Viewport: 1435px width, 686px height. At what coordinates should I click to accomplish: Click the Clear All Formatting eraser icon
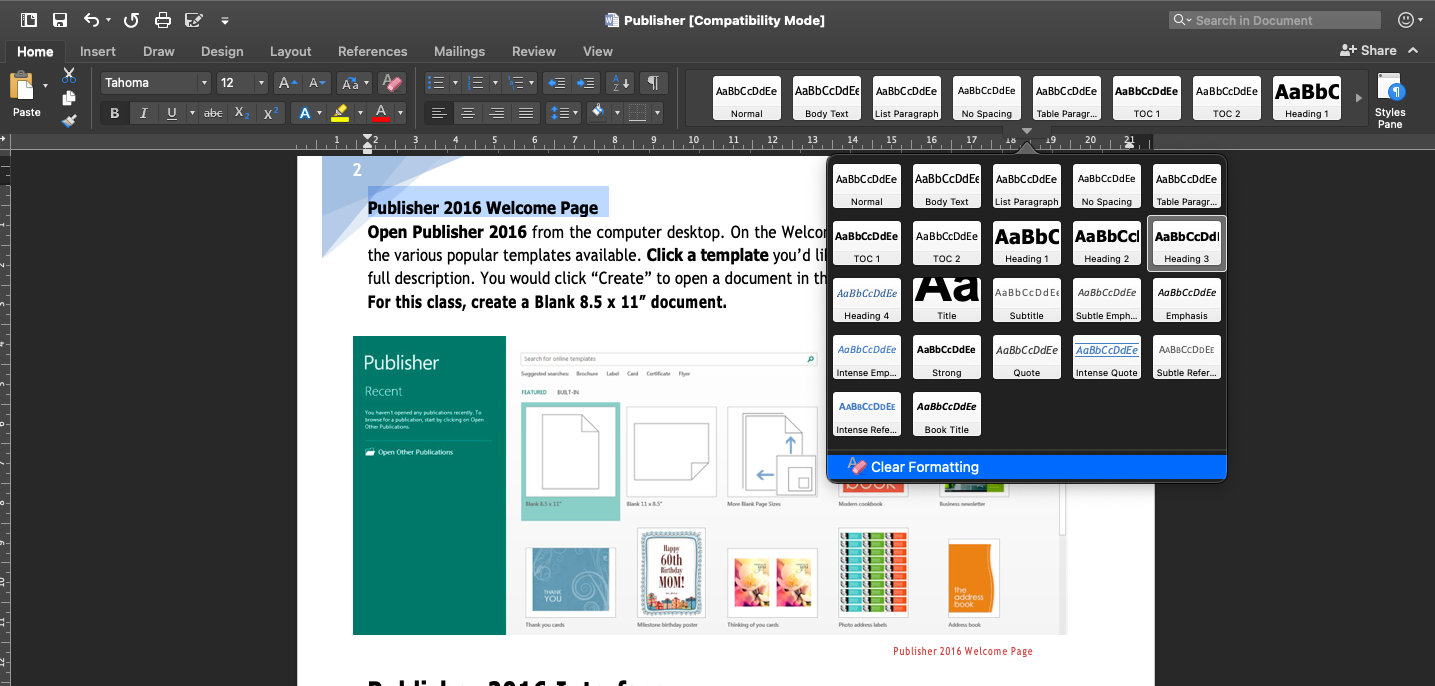(392, 83)
